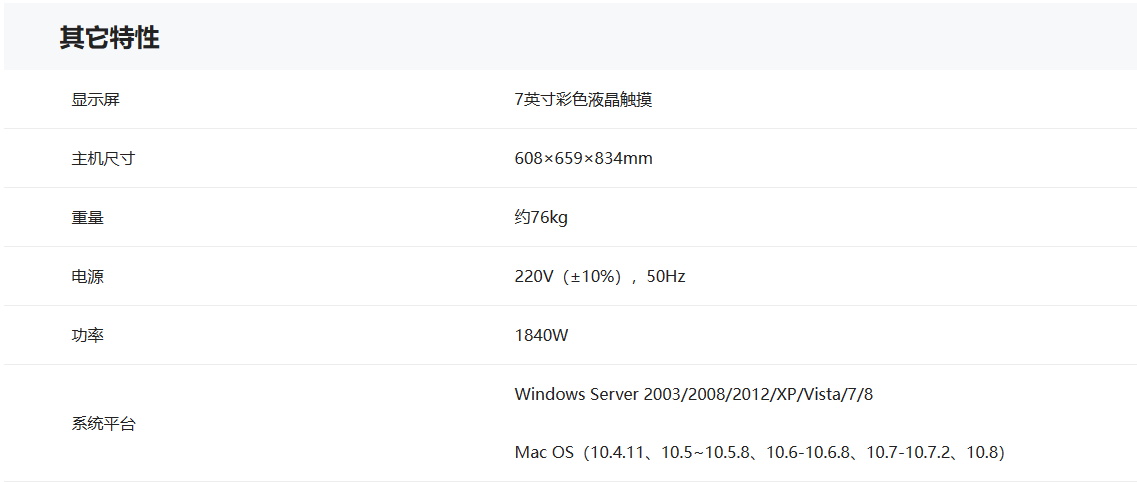Select the 主机尺寸 row label
This screenshot has width=1137, height=482.
point(103,159)
